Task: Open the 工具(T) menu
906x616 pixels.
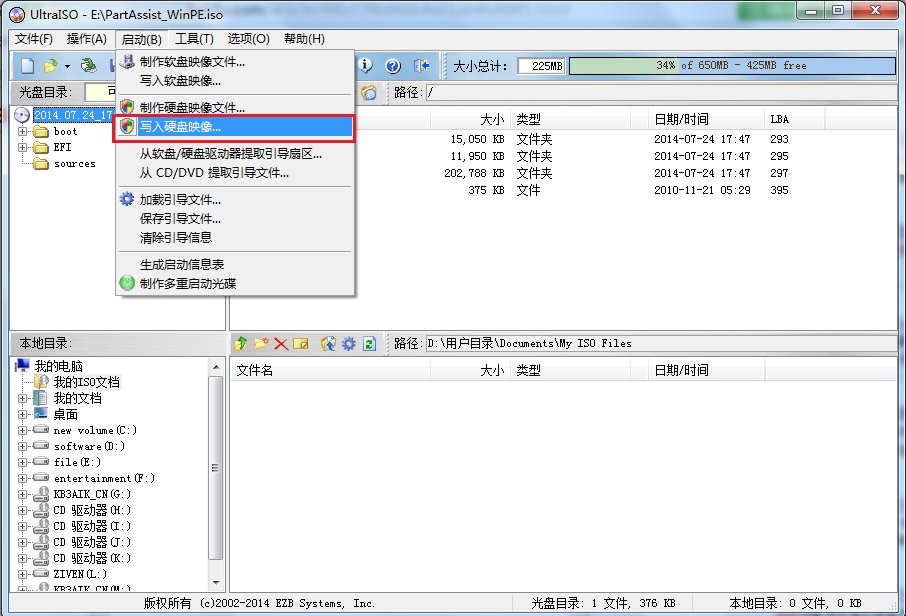Action: click(x=193, y=39)
